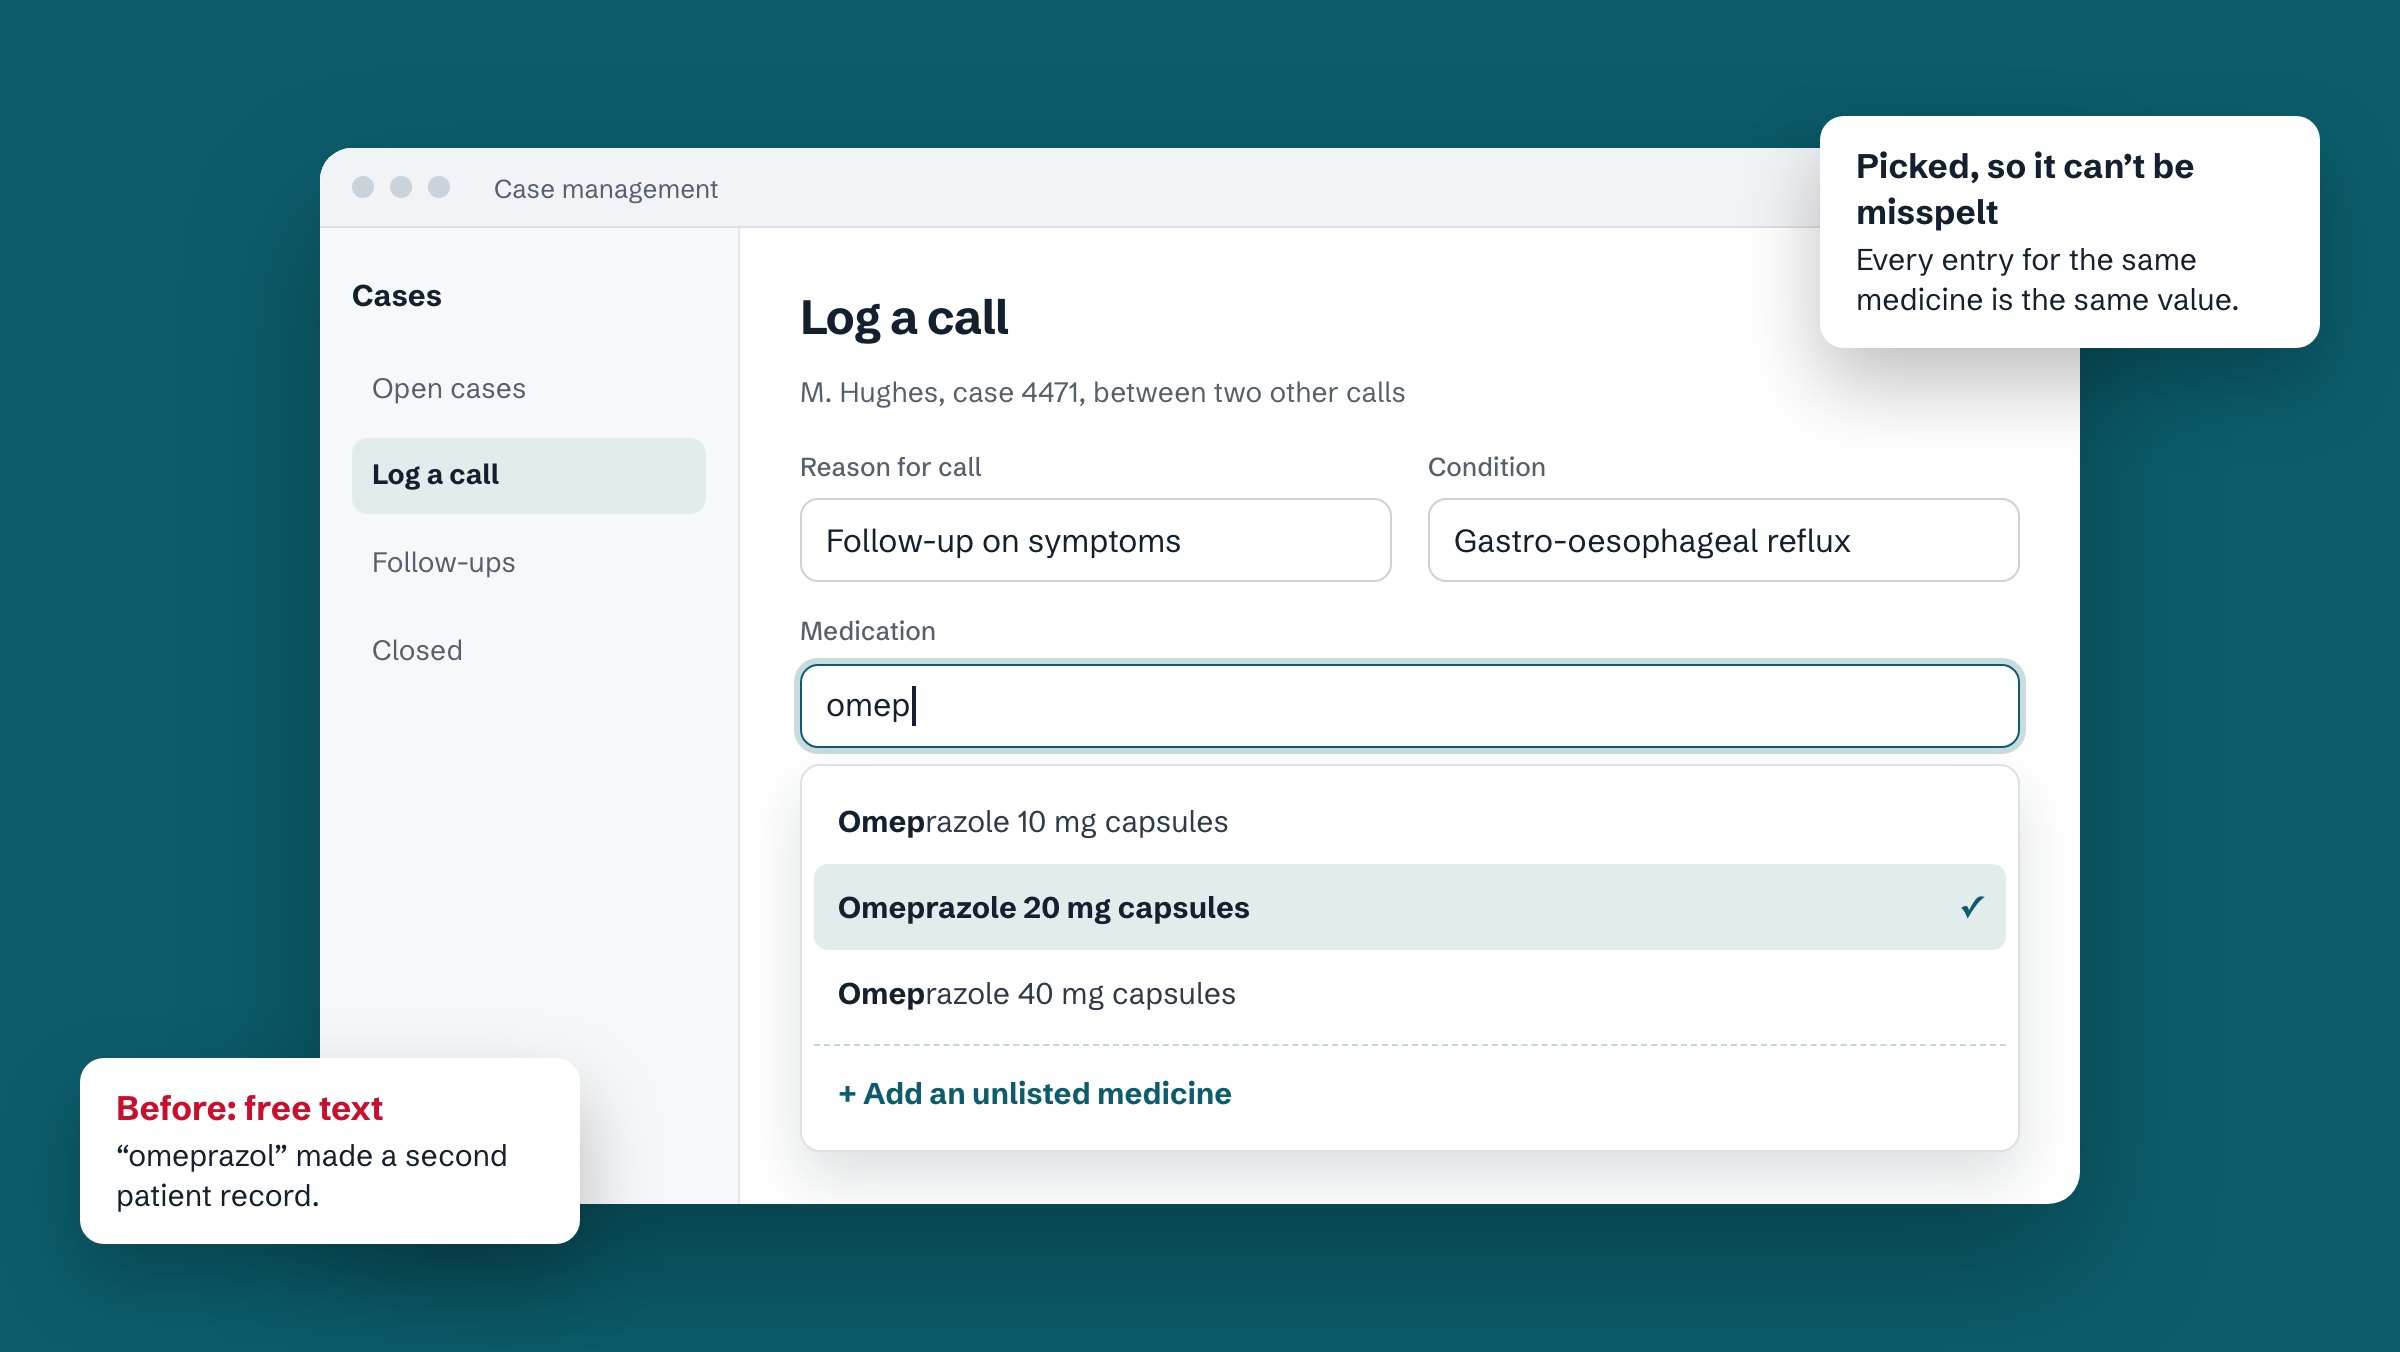The height and width of the screenshot is (1352, 2400).
Task: Click the M. Hughes case 4471 subtitle
Action: [x=1102, y=392]
